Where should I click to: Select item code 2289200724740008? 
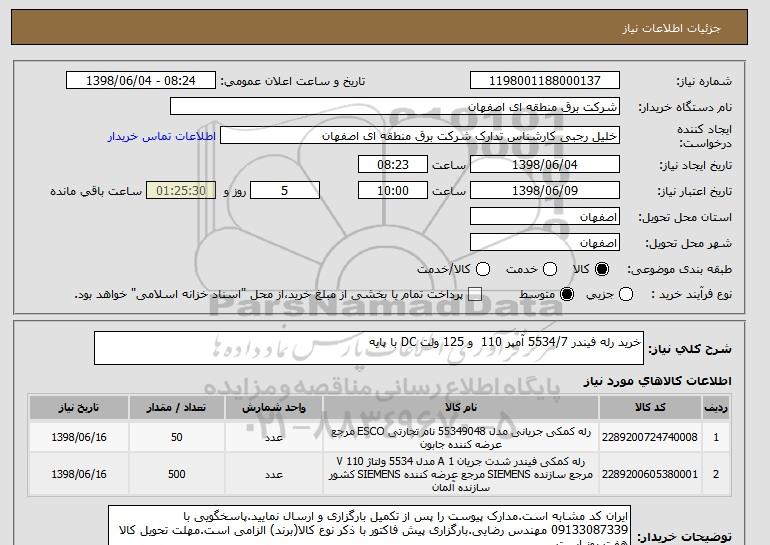click(650, 437)
